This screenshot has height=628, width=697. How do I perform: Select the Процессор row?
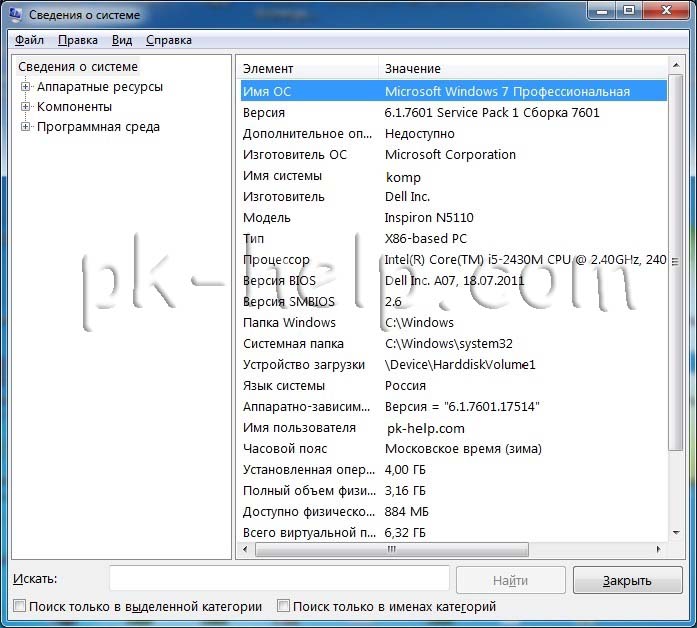(453, 260)
